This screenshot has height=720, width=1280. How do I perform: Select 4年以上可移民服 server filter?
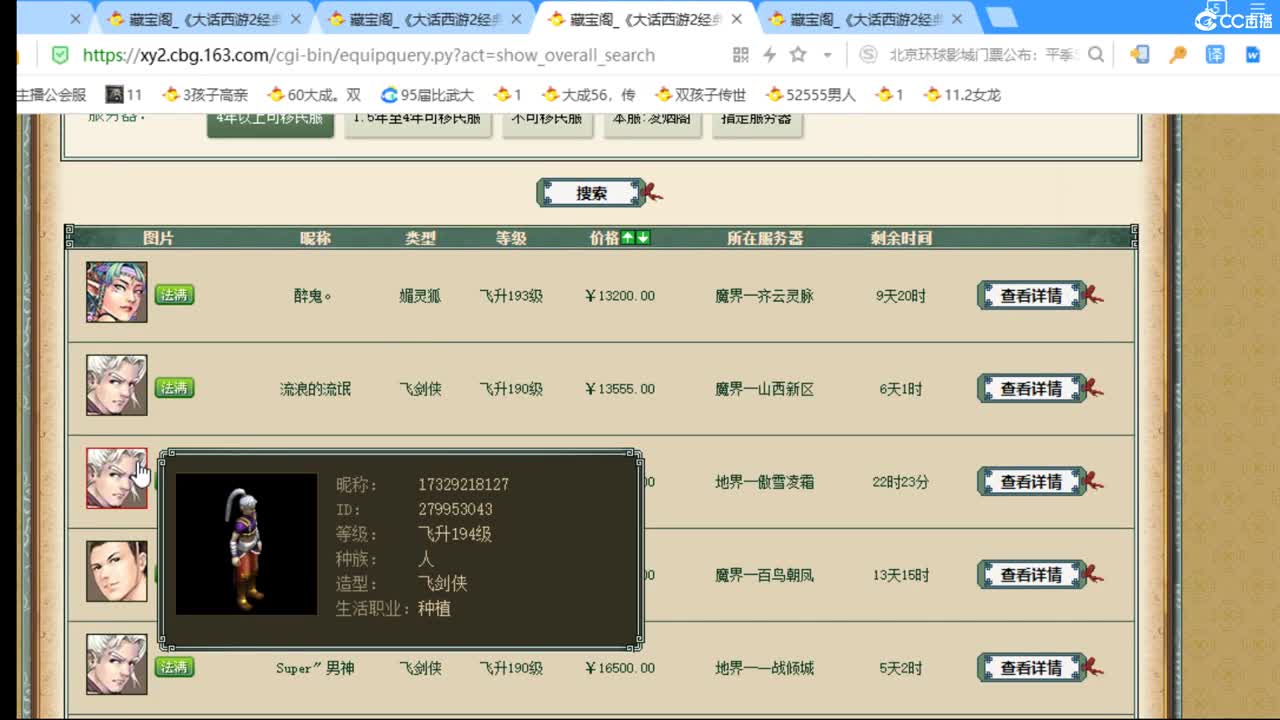click(270, 122)
